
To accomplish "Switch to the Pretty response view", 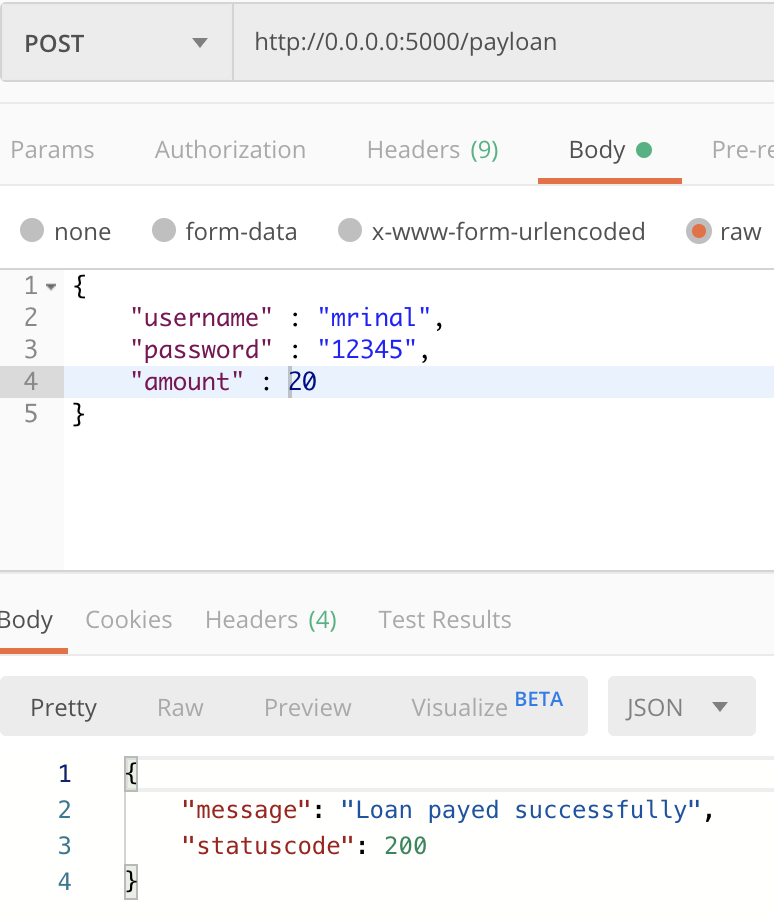I will (64, 706).
